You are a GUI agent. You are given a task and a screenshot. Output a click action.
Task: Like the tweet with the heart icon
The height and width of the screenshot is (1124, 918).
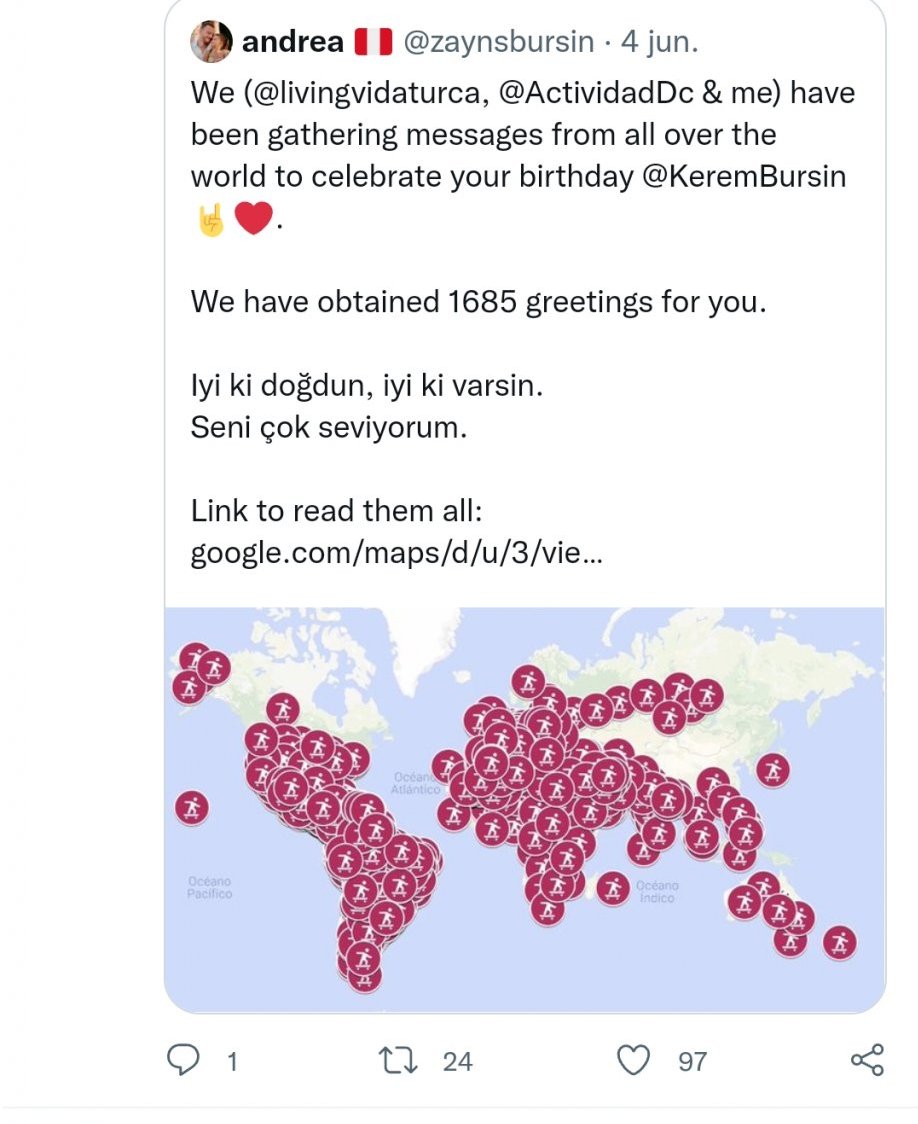click(633, 1060)
